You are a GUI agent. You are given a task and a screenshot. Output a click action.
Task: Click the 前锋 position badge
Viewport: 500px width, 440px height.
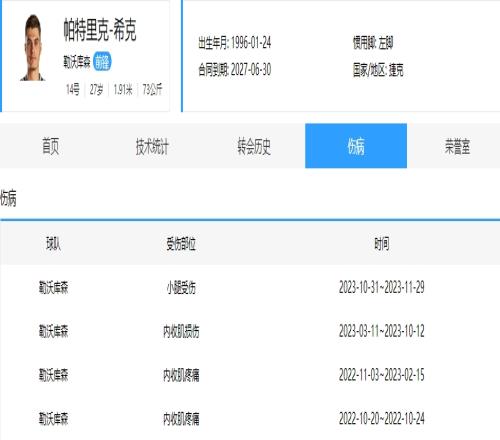[x=102, y=62]
